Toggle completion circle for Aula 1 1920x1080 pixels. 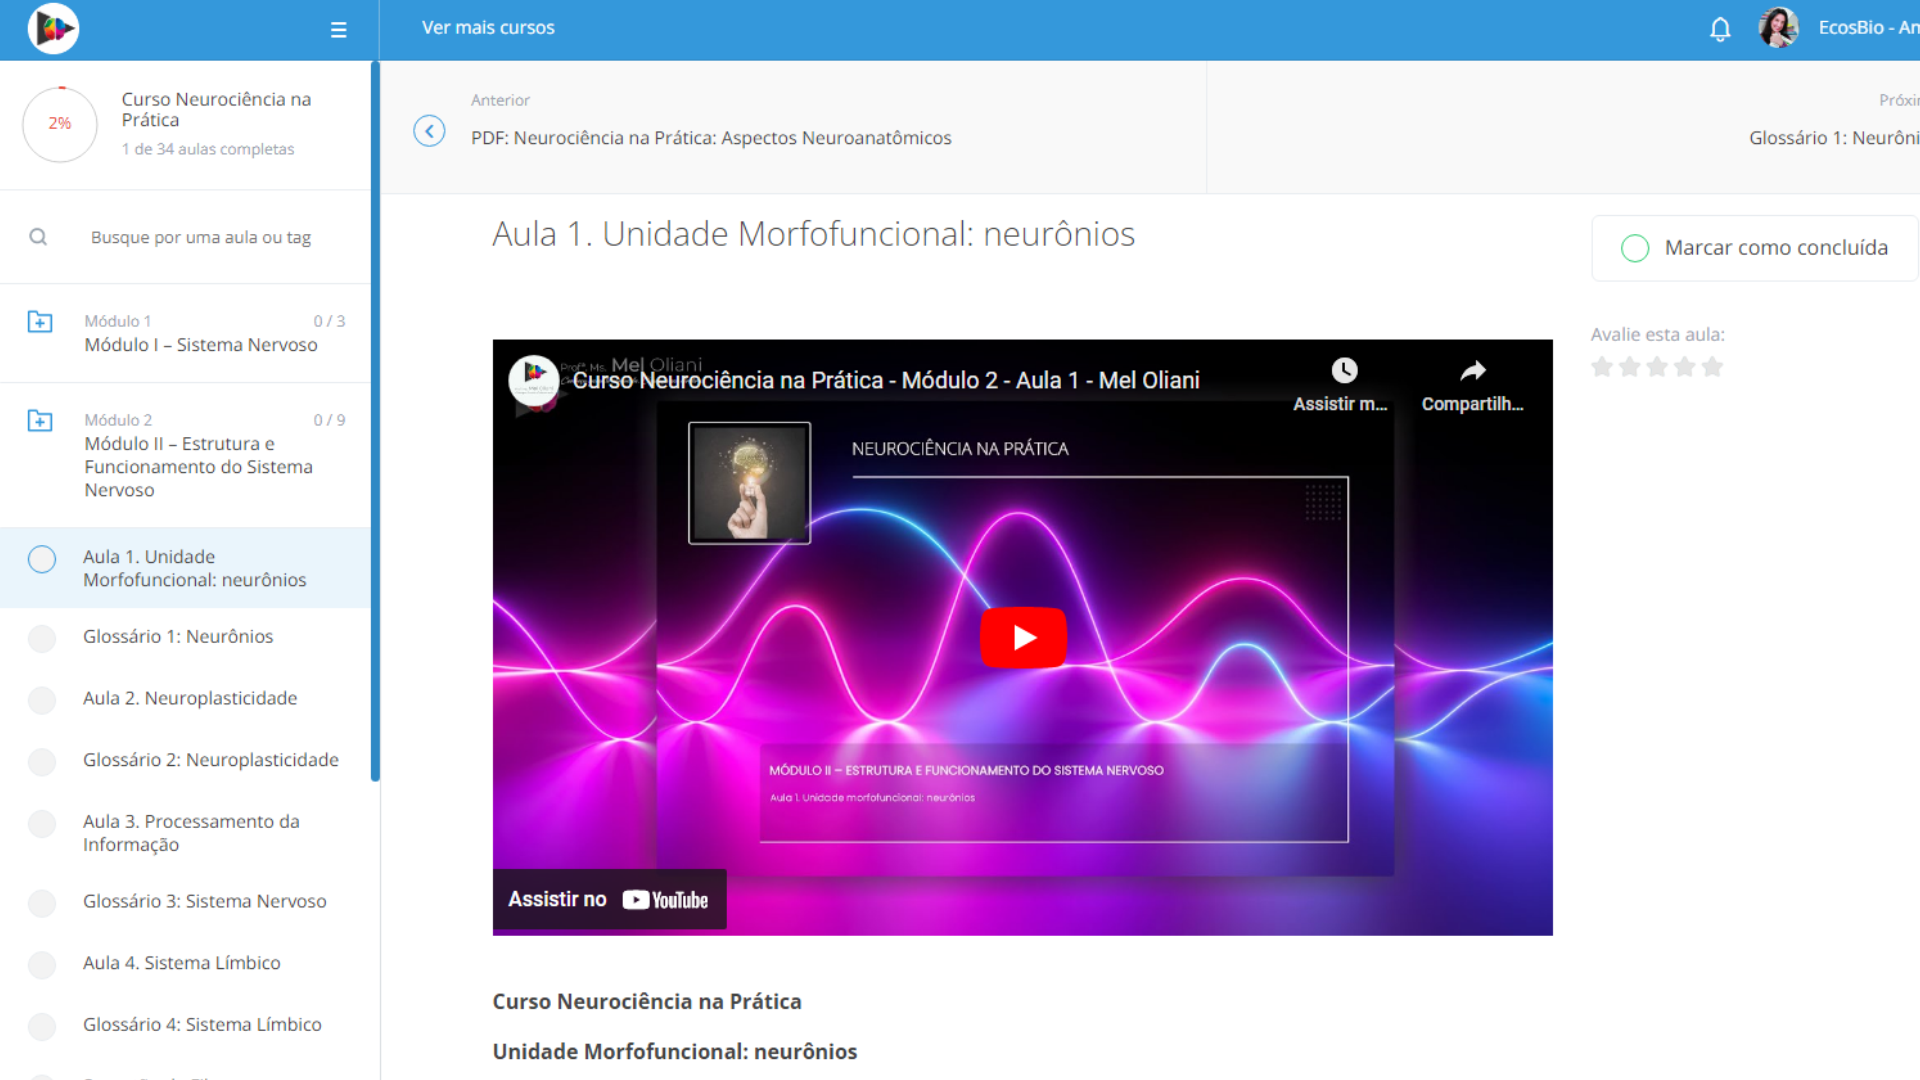(42, 559)
